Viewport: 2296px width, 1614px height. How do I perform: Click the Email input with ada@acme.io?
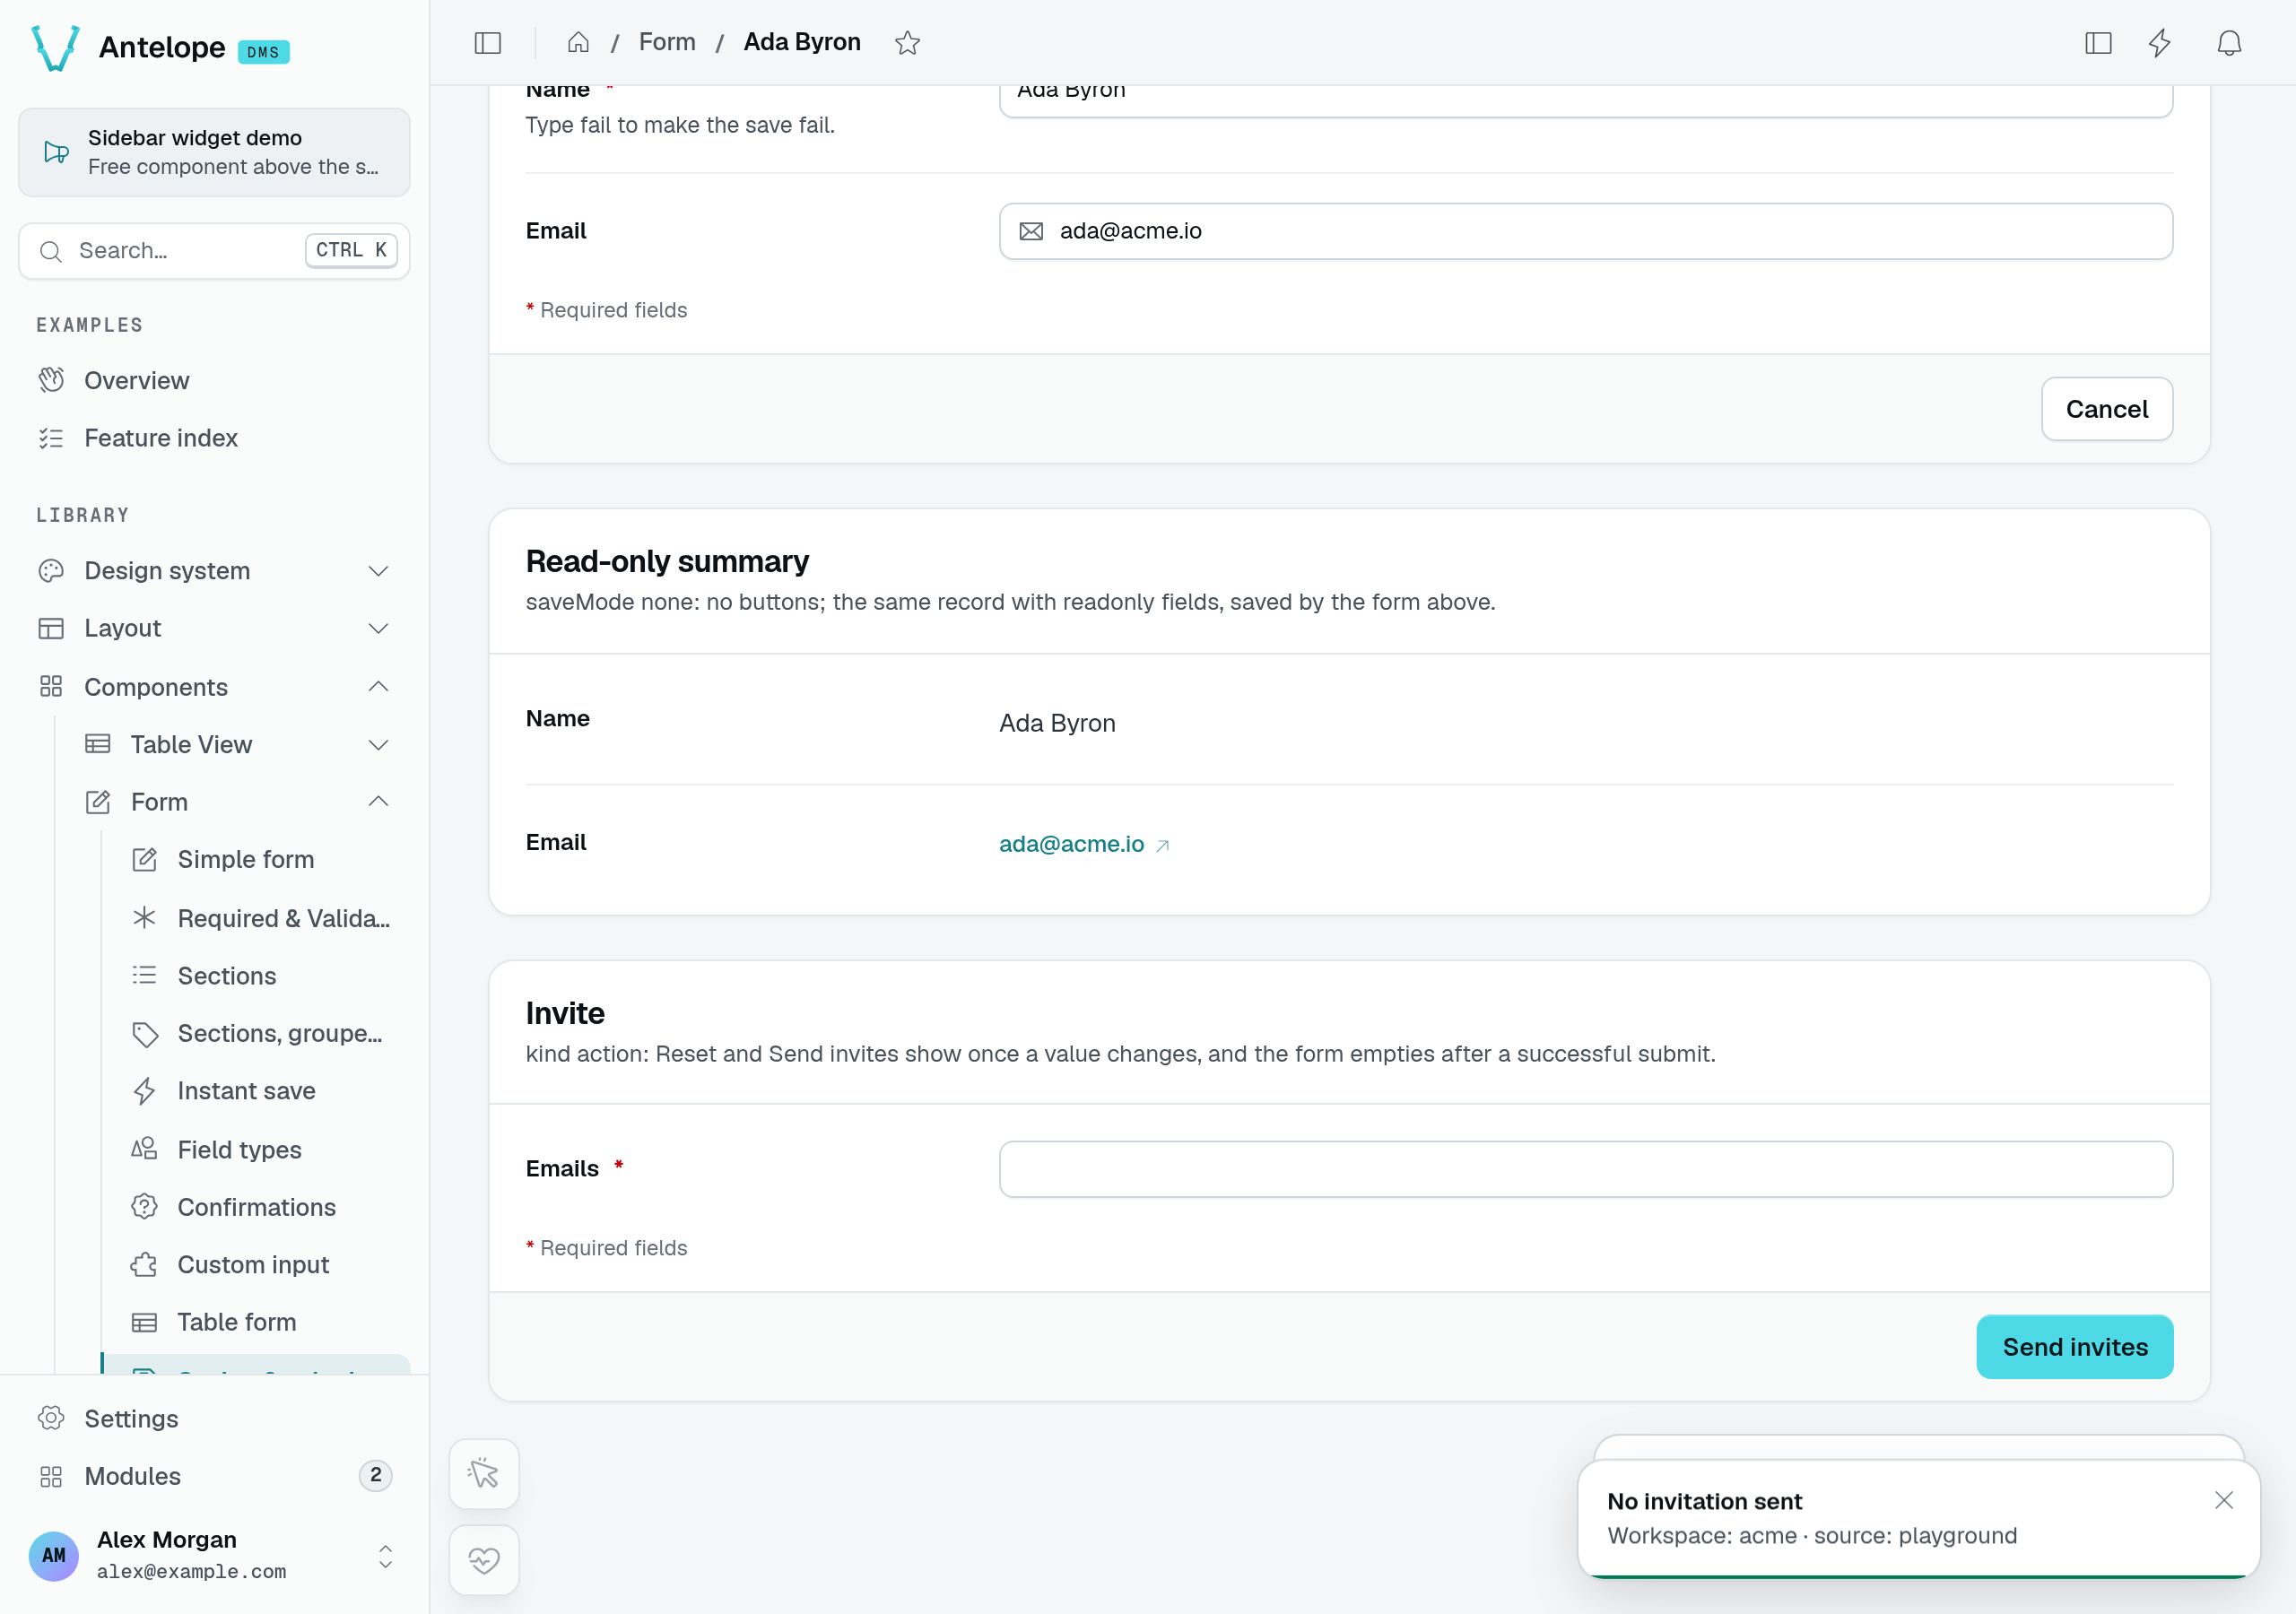(1585, 231)
